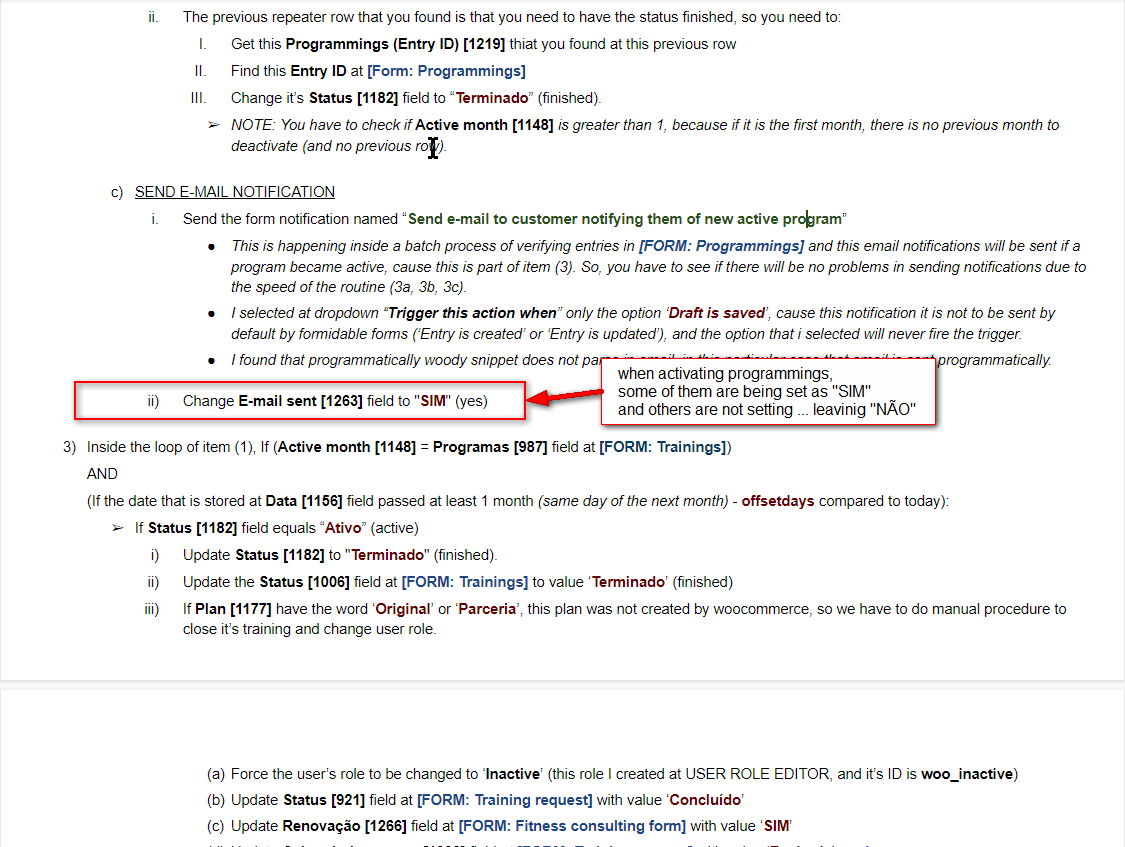Click "Entry ID" in the Find this line
This screenshot has height=847, width=1125.
(318, 71)
